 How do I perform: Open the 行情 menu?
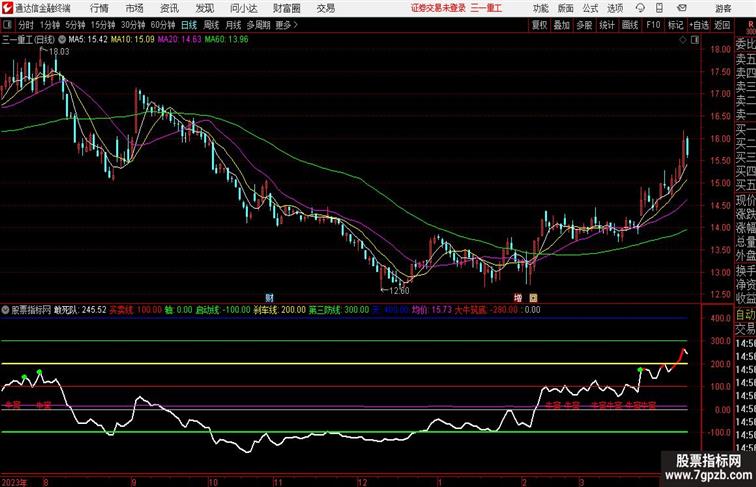[99, 8]
